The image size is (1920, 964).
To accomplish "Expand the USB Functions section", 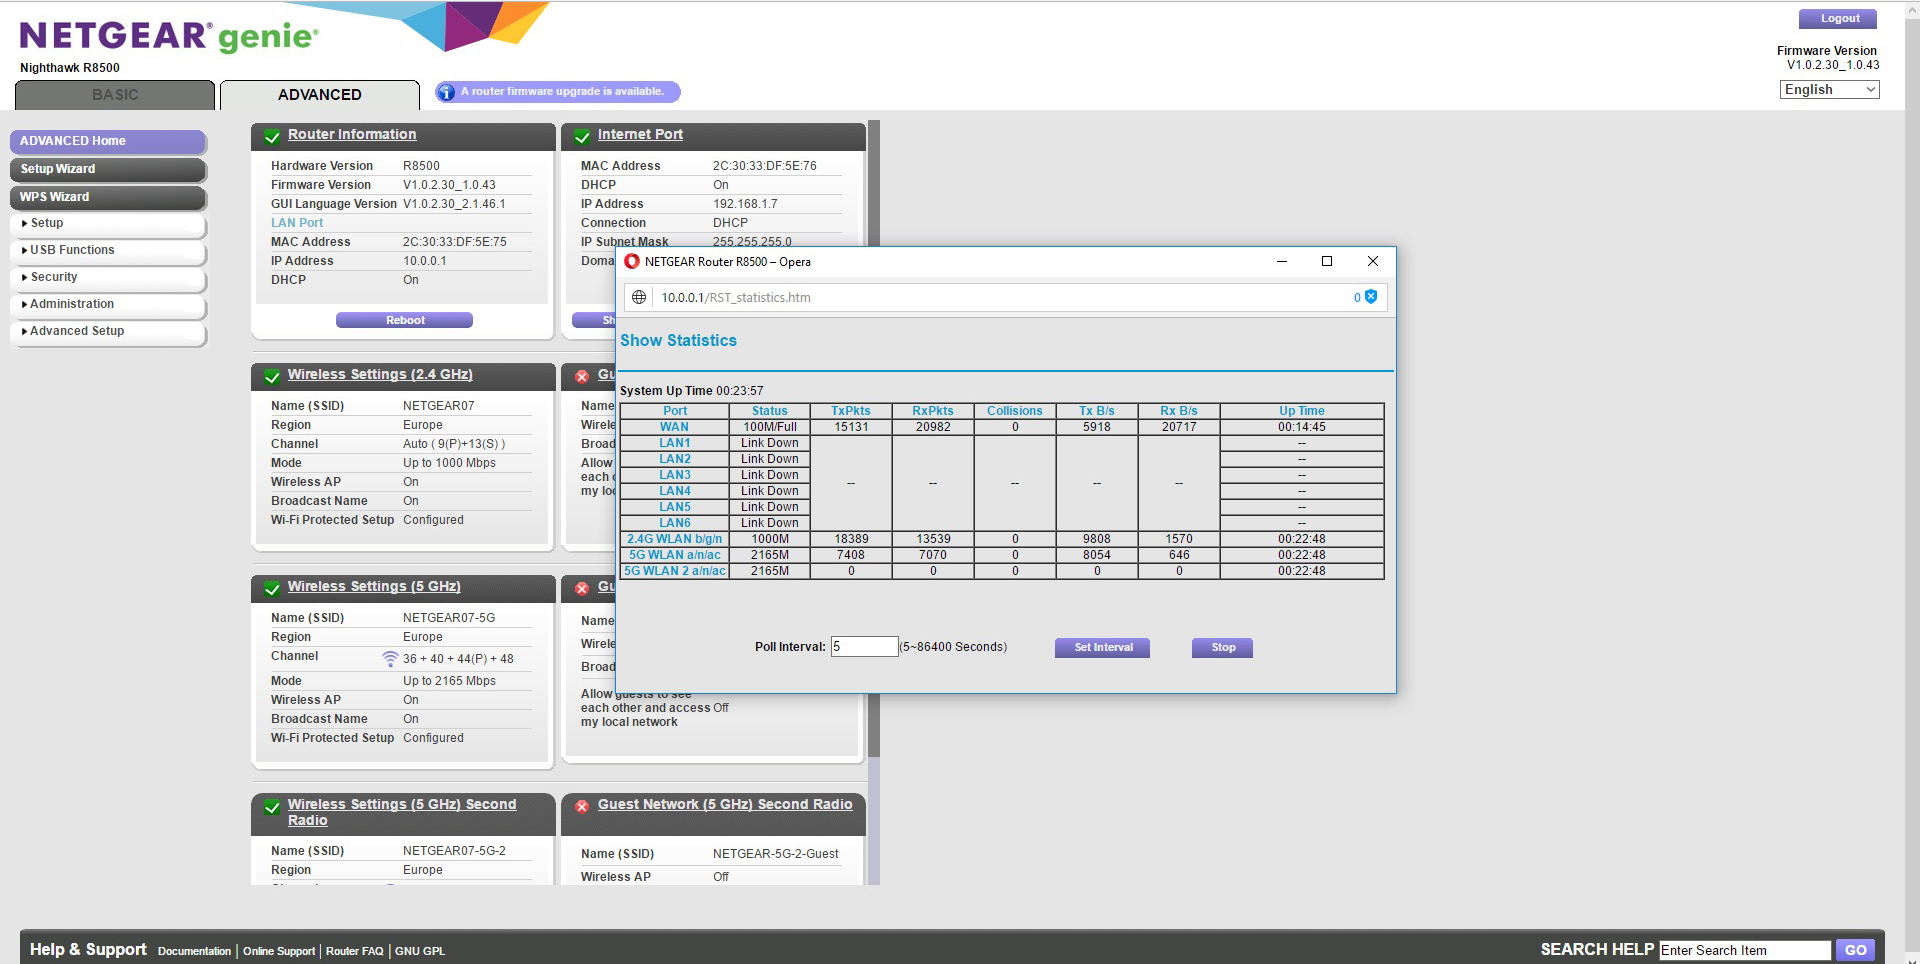I will pos(107,250).
